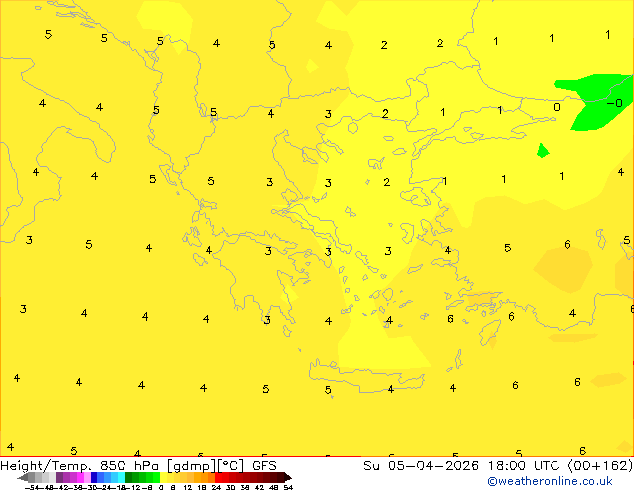Click the "-0" value inside green area
The height and width of the screenshot is (490, 634).
[614, 103]
